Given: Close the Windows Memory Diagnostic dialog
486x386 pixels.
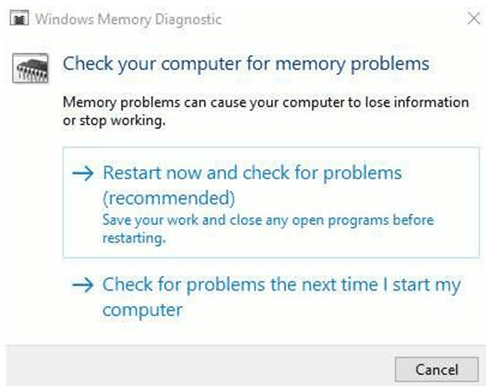Looking at the screenshot, I should click(474, 18).
